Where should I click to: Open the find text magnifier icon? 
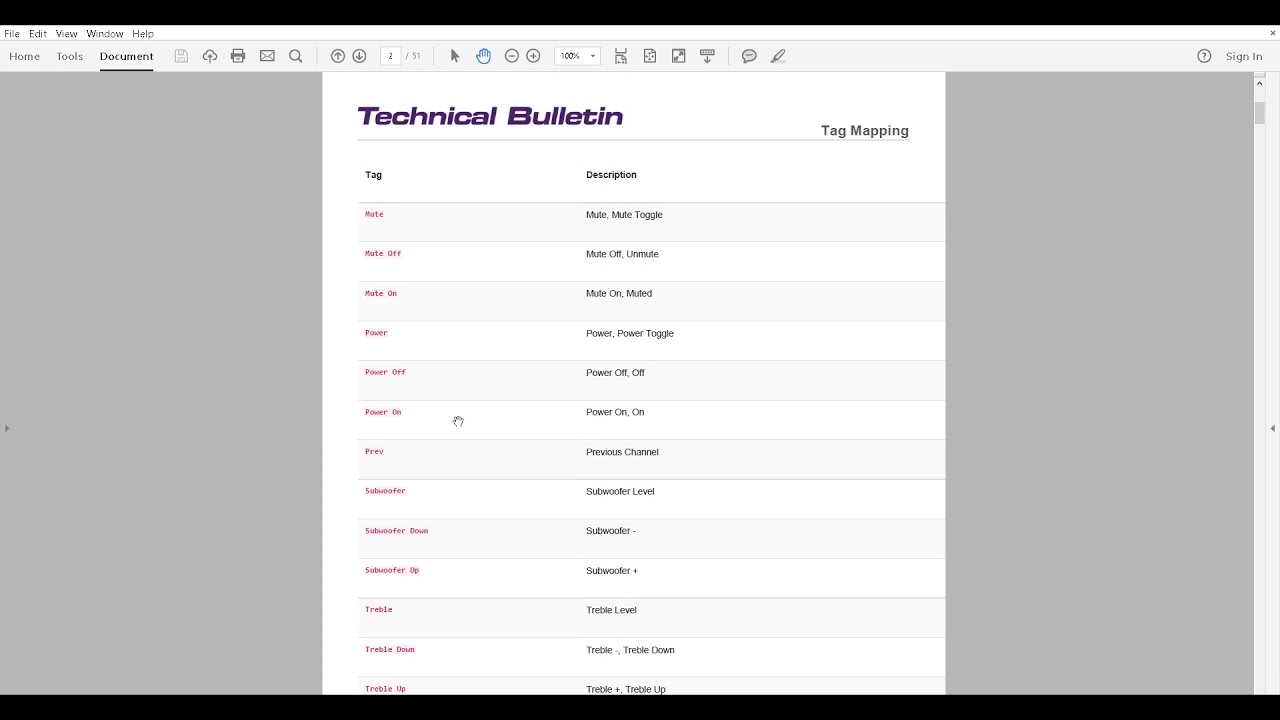tap(296, 56)
